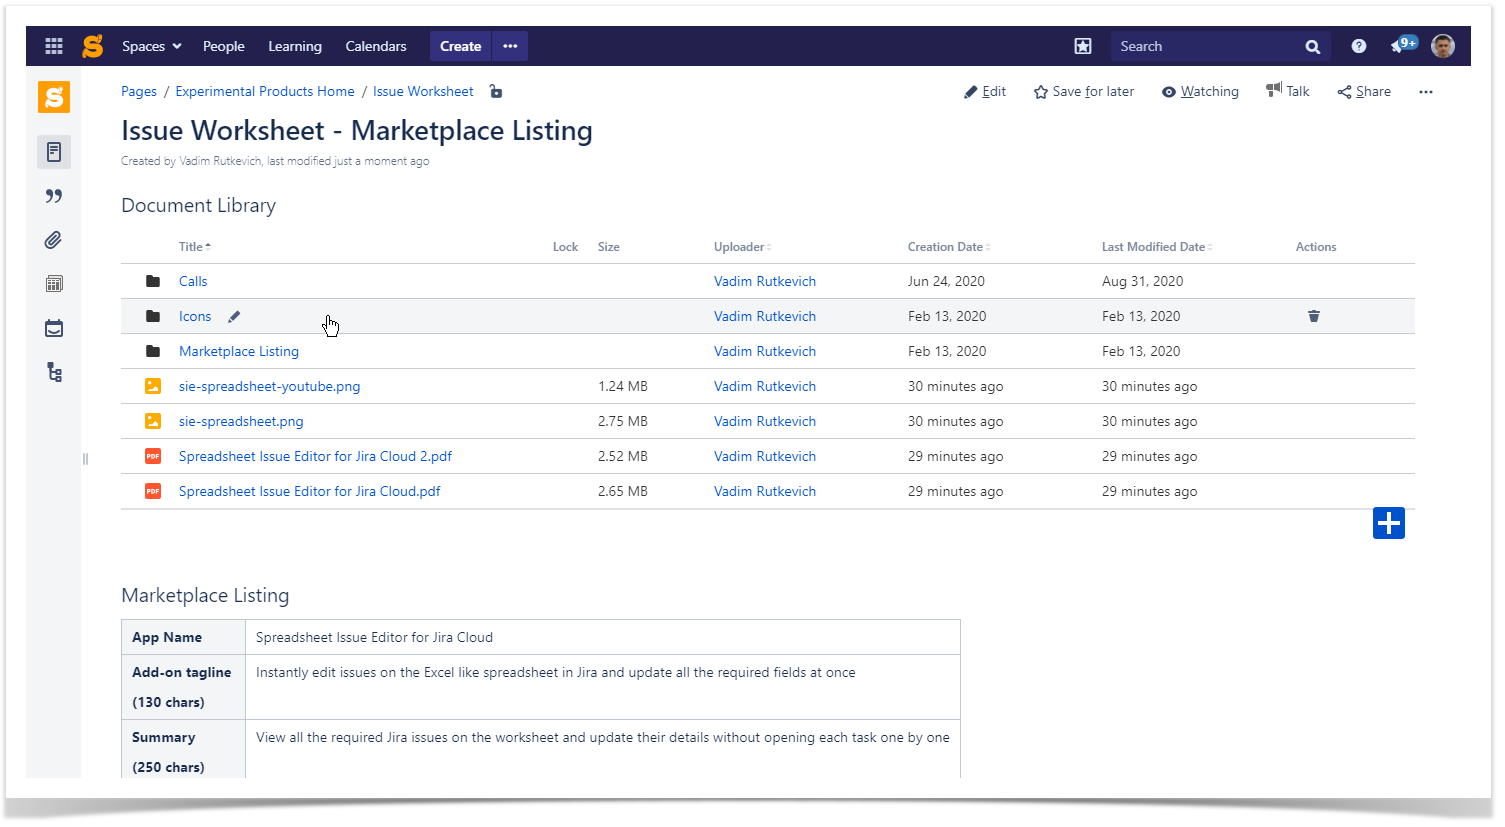Screen dimensions: 1505x827
Task: Open the Spaces dropdown menu
Action: [x=152, y=46]
